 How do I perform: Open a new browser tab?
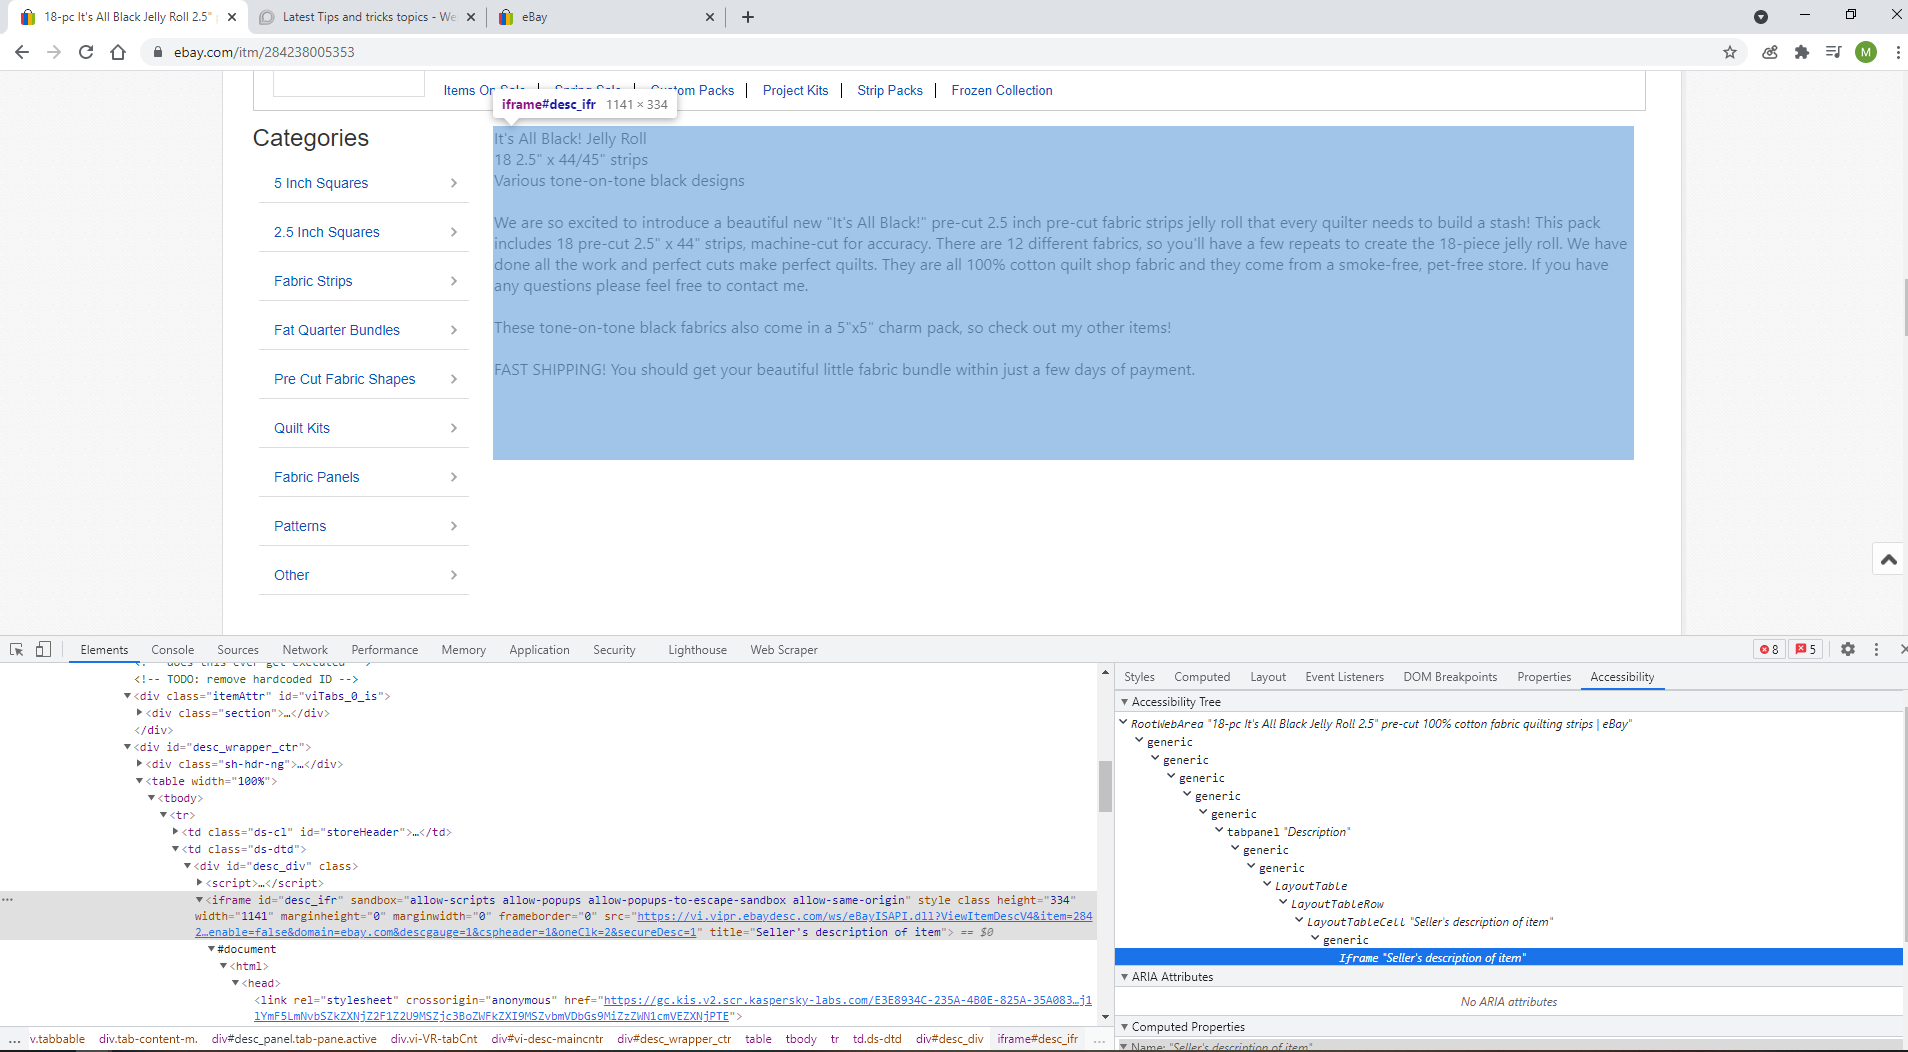(x=747, y=17)
